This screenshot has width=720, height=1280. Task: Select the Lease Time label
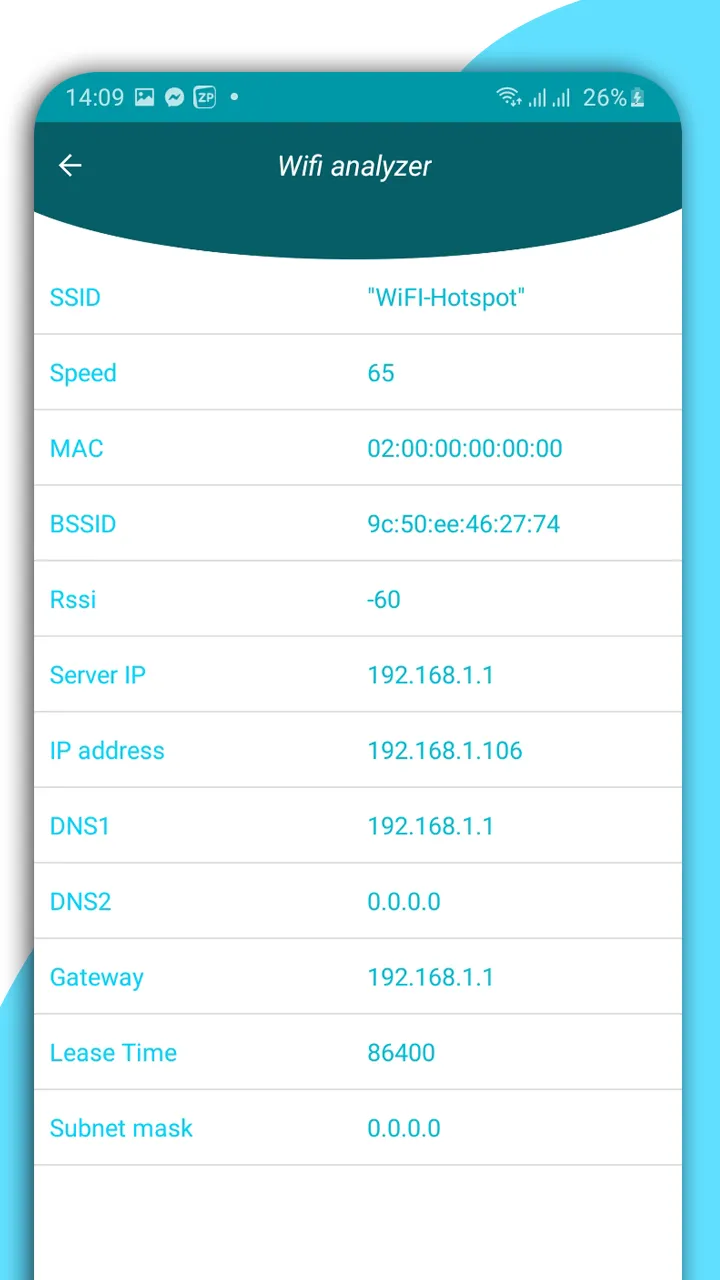point(113,1052)
